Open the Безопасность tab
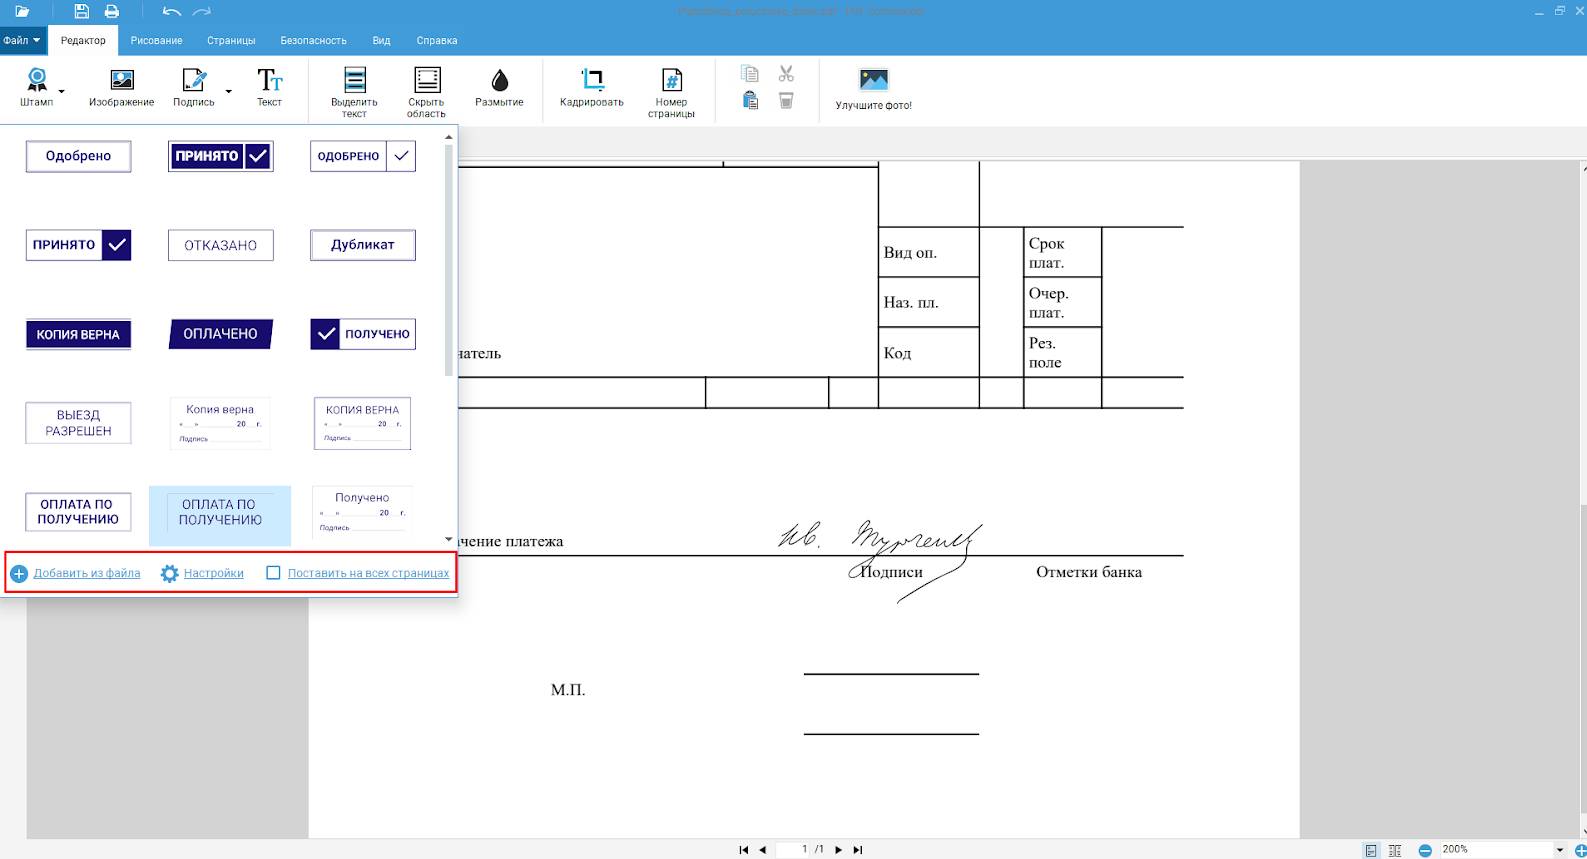 point(313,41)
